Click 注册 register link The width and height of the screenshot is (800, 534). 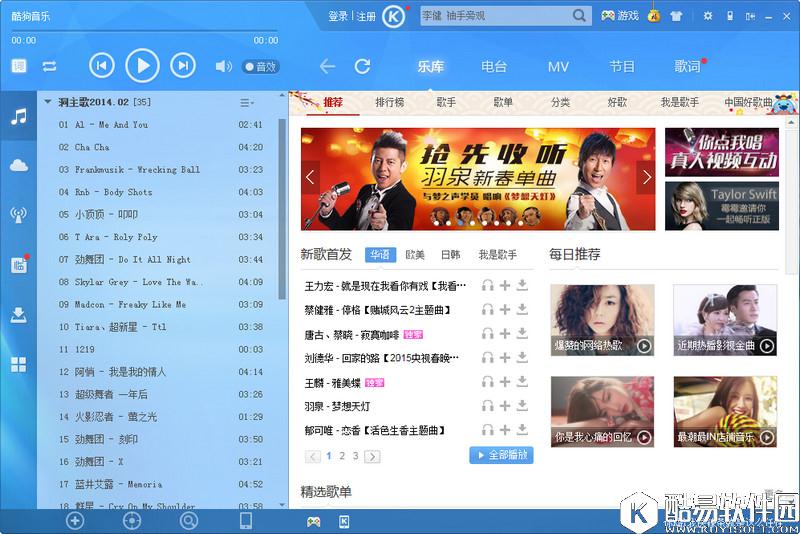366,16
